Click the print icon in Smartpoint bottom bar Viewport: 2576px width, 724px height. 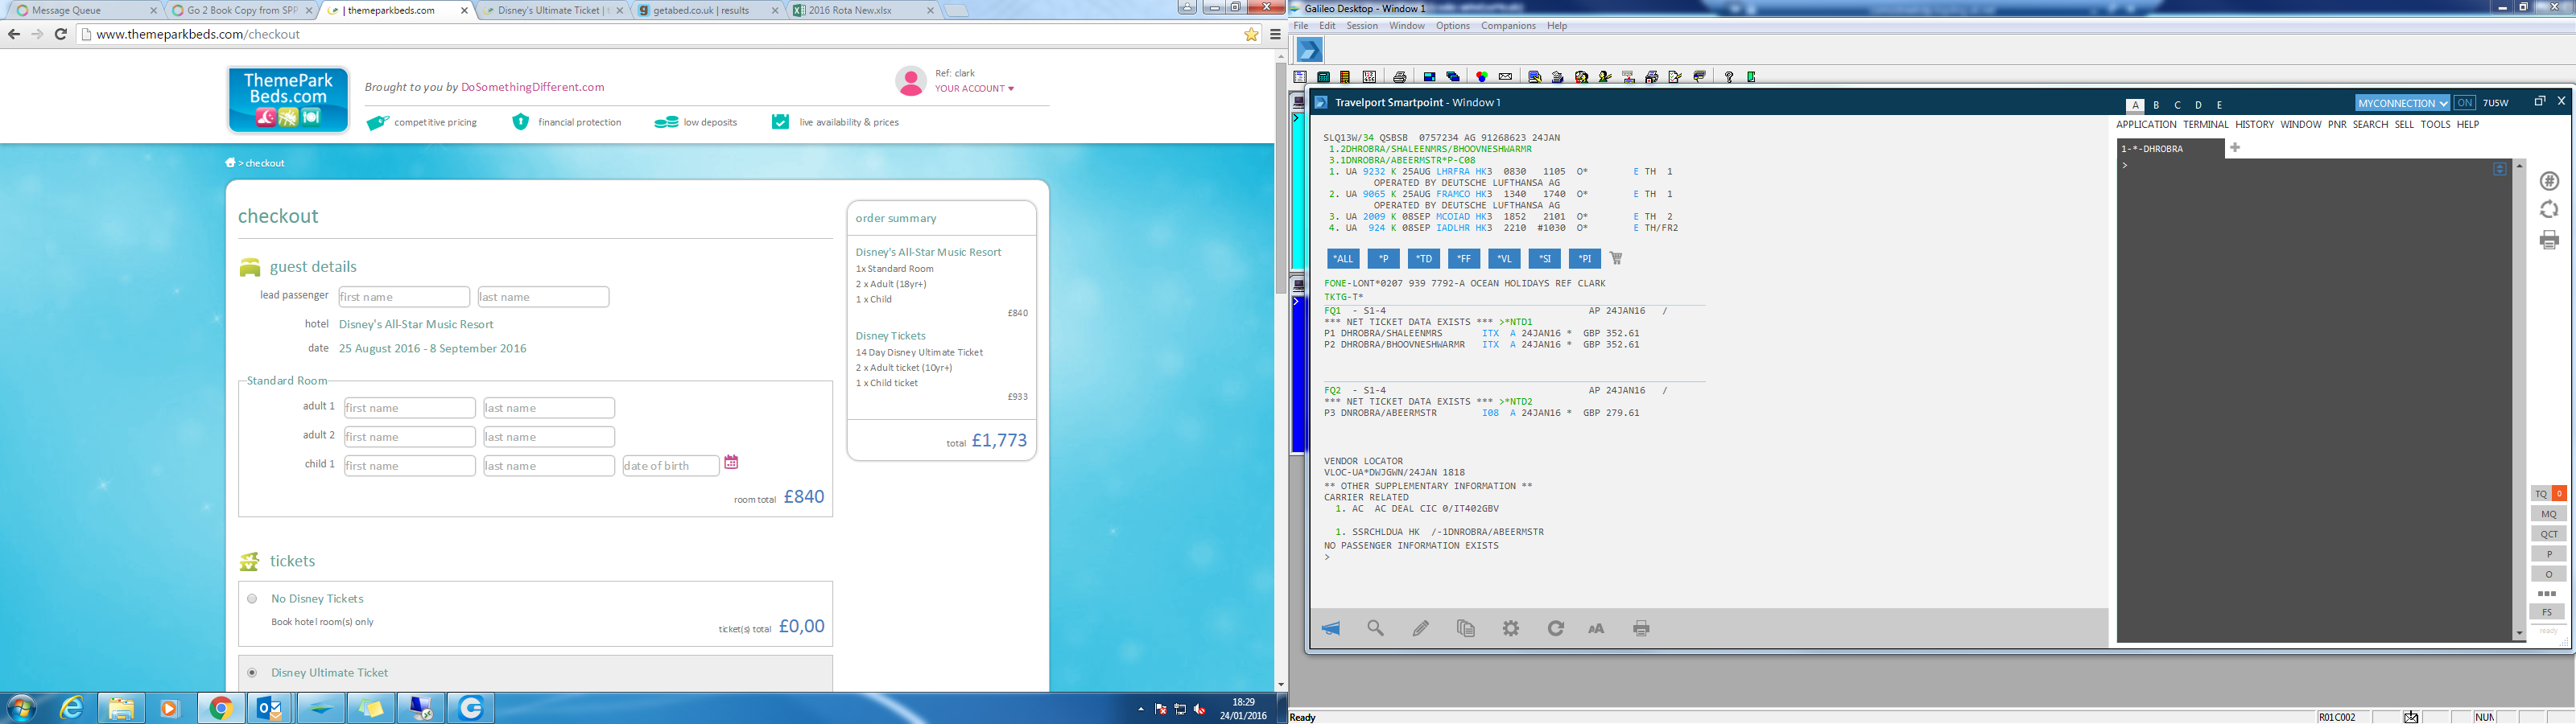coord(1641,628)
